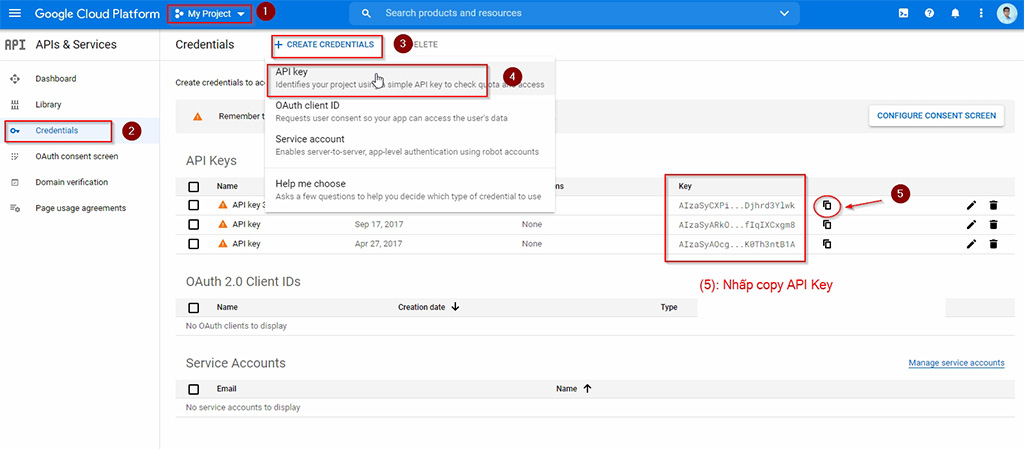
Task: Click the Key column header
Action: click(x=685, y=187)
